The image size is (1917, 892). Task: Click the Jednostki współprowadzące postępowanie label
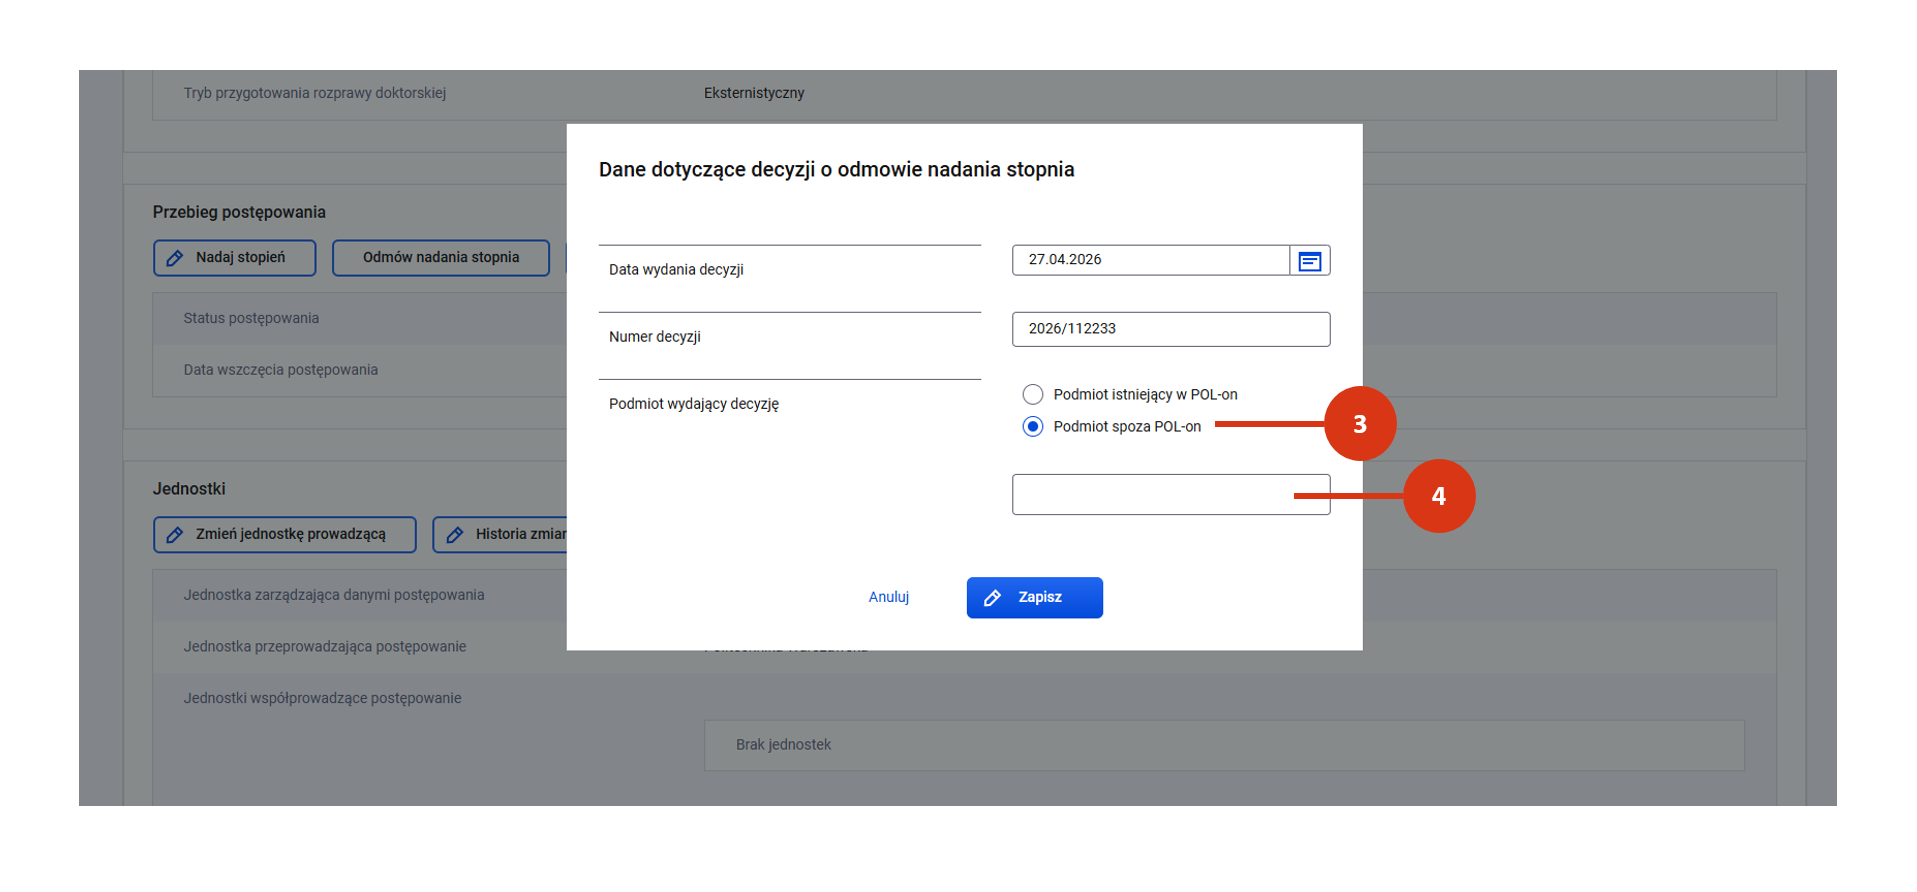tap(322, 698)
